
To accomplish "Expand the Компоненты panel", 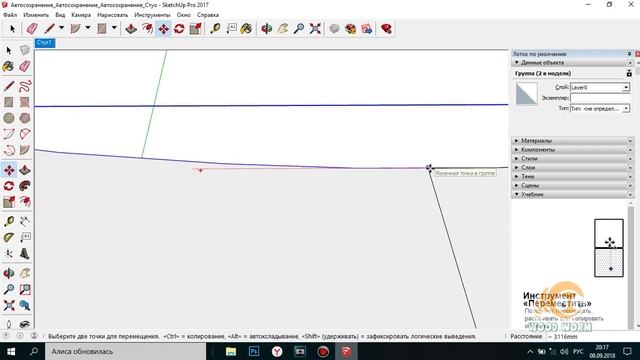I will pos(573,149).
